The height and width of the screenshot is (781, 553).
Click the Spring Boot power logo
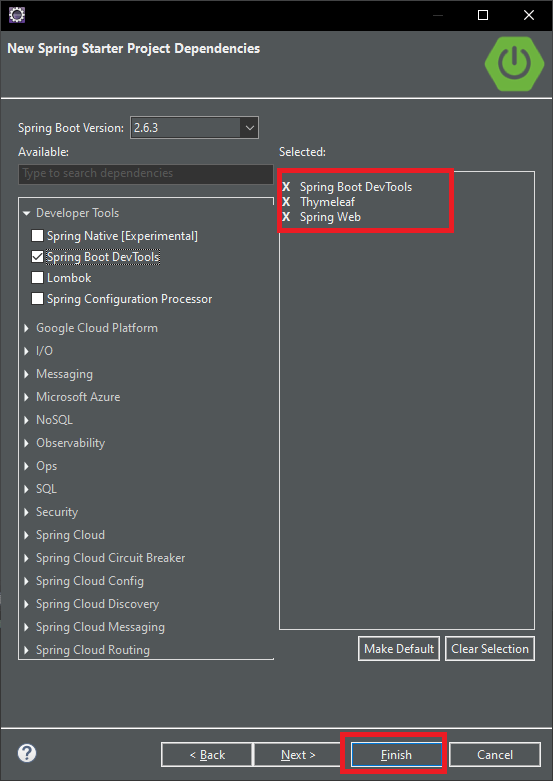click(514, 64)
